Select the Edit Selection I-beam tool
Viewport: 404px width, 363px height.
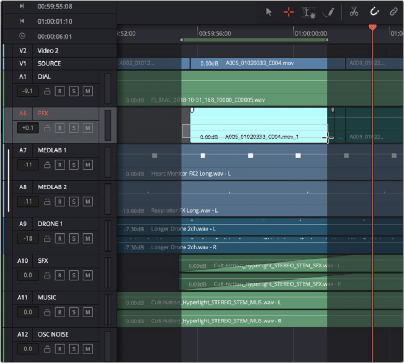pos(309,13)
